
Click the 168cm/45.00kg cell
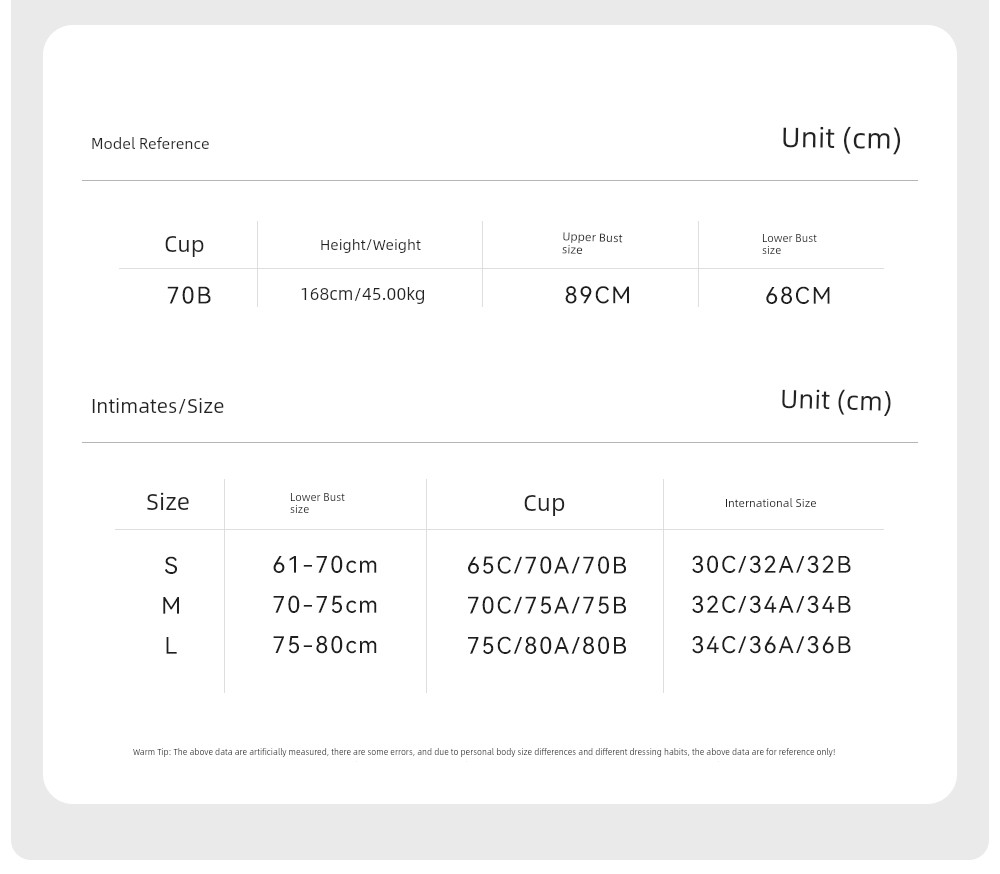(362, 294)
